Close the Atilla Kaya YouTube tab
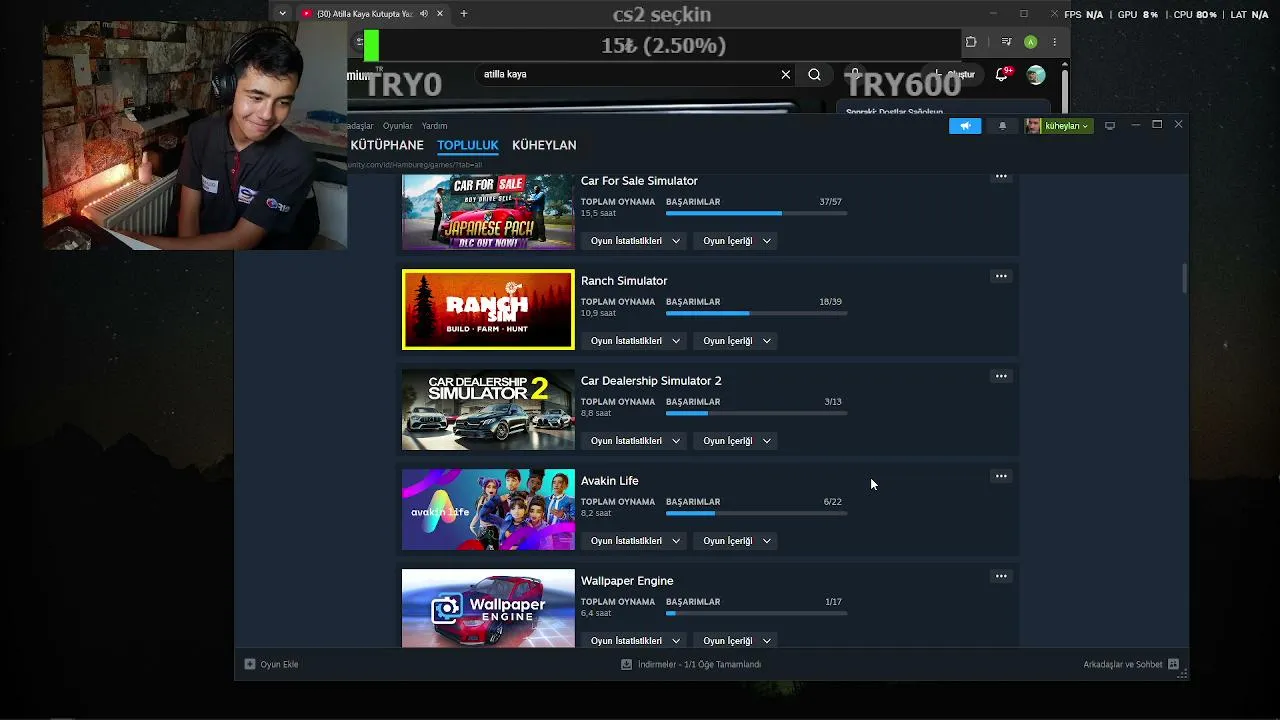 [x=440, y=14]
